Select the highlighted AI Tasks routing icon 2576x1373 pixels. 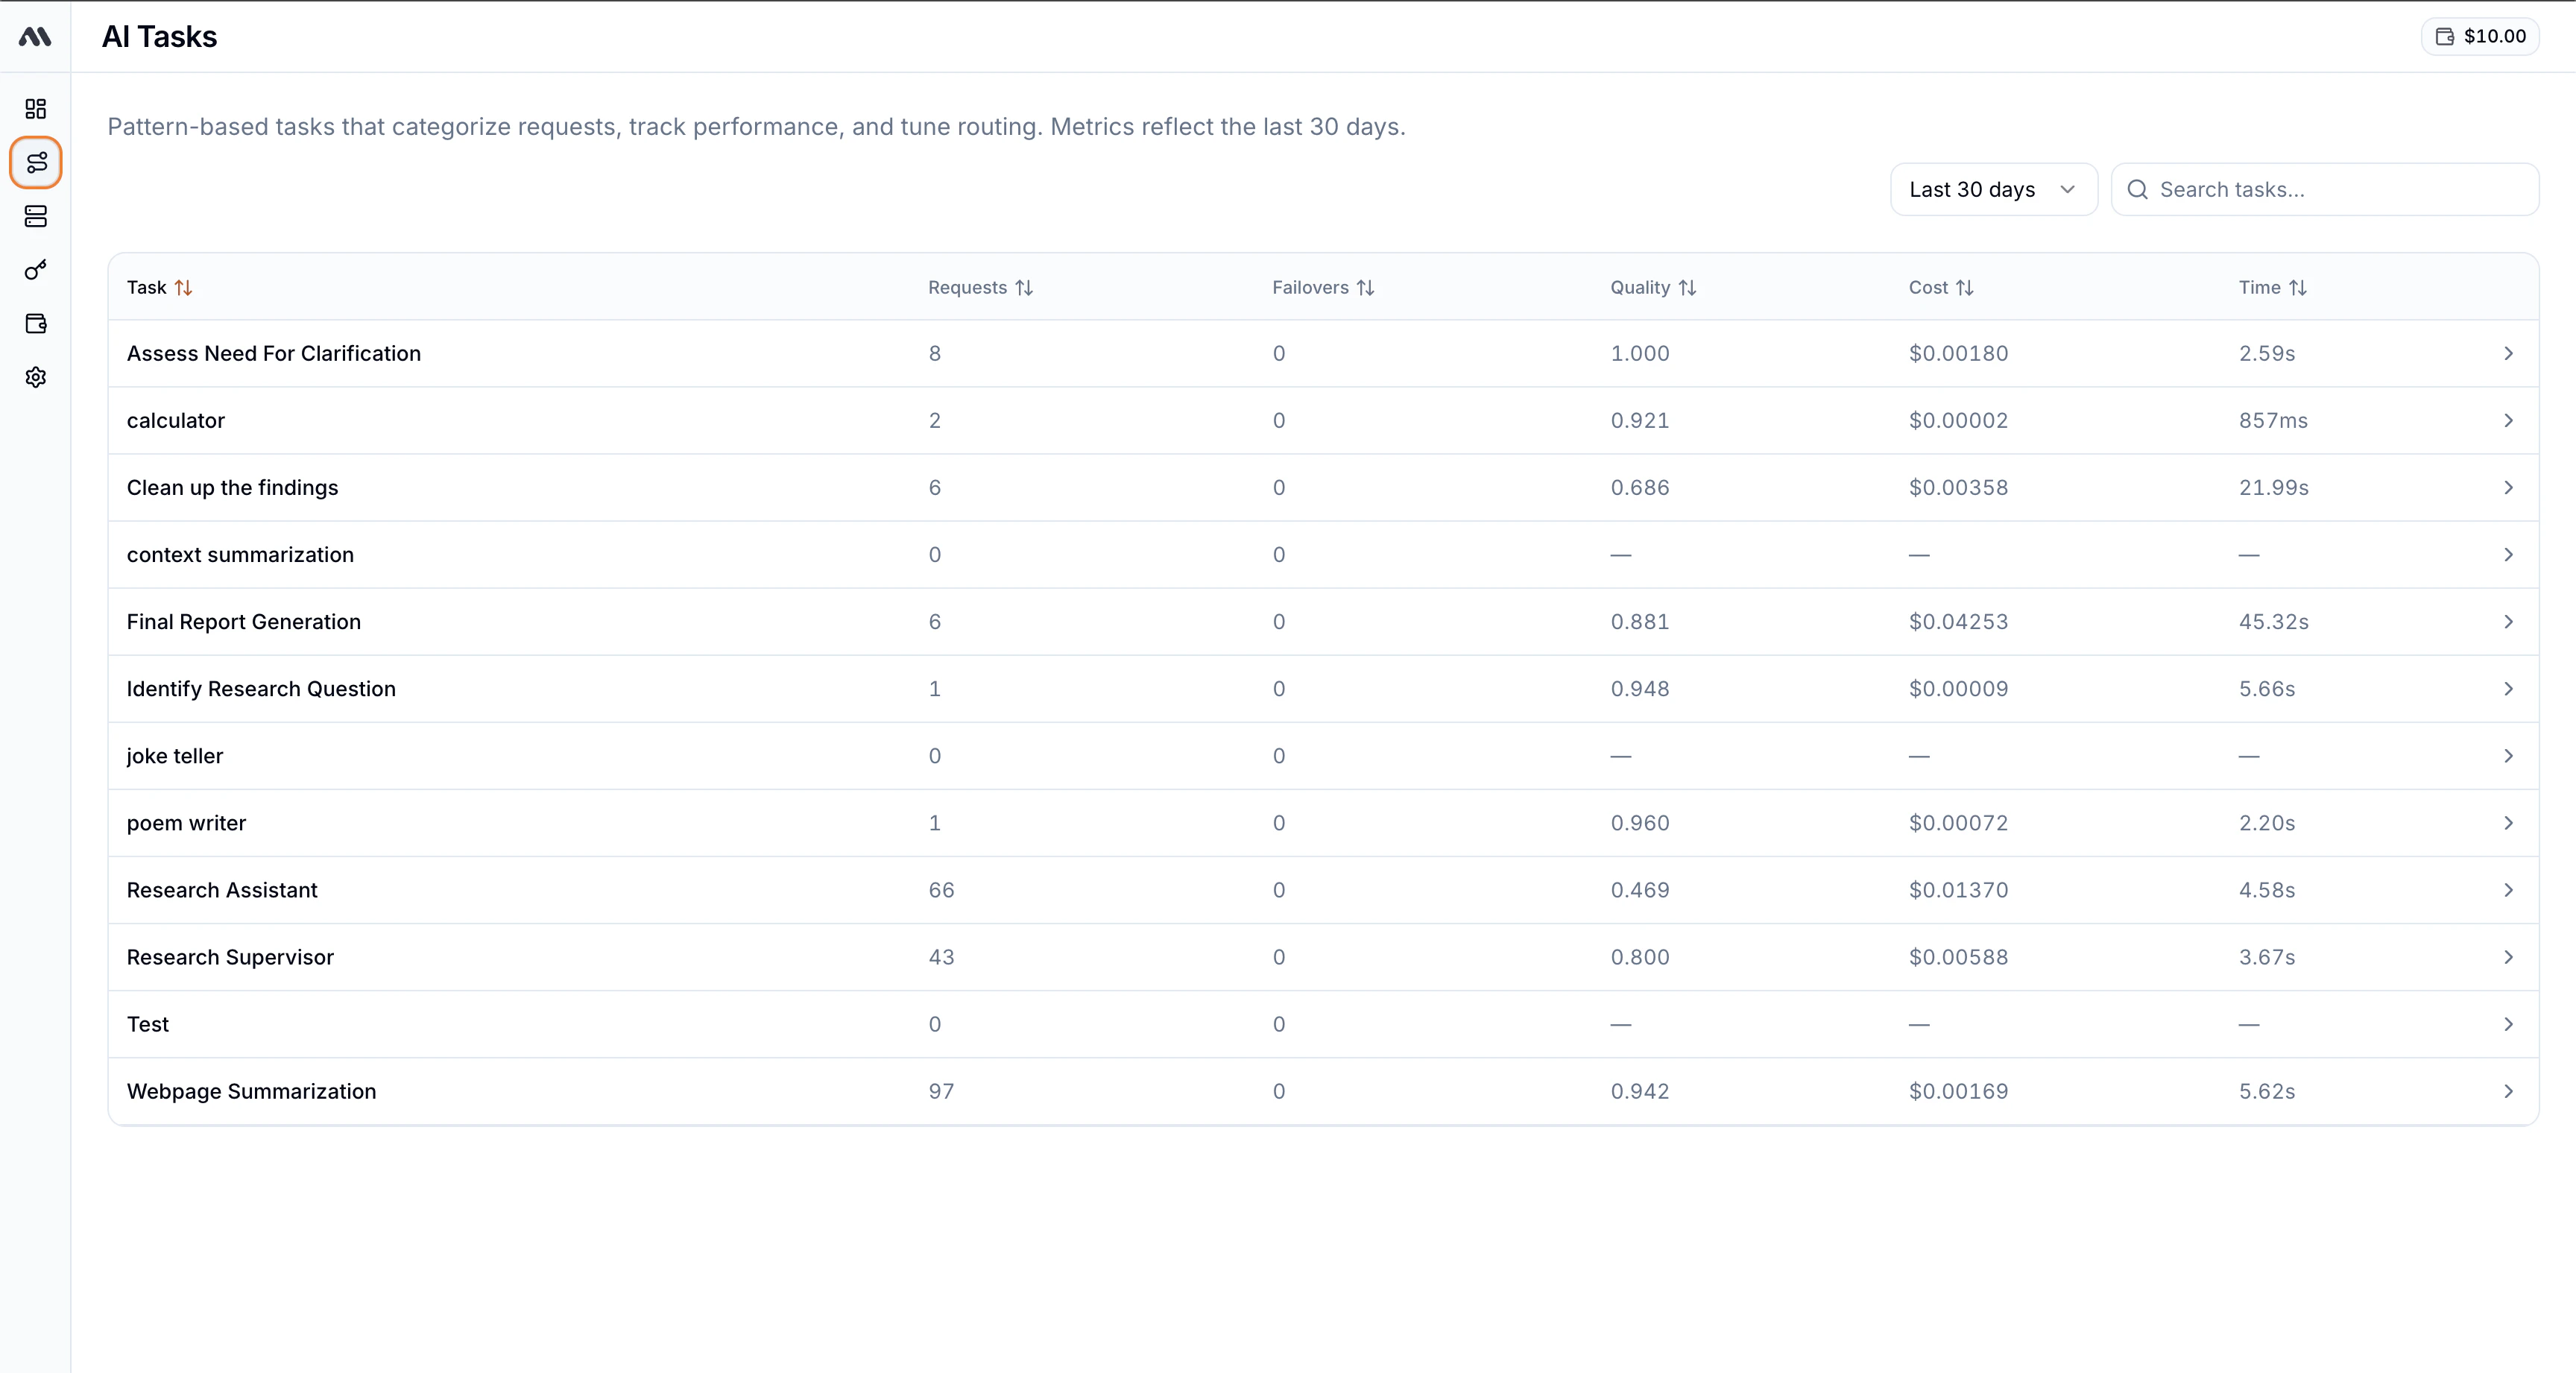tap(36, 162)
